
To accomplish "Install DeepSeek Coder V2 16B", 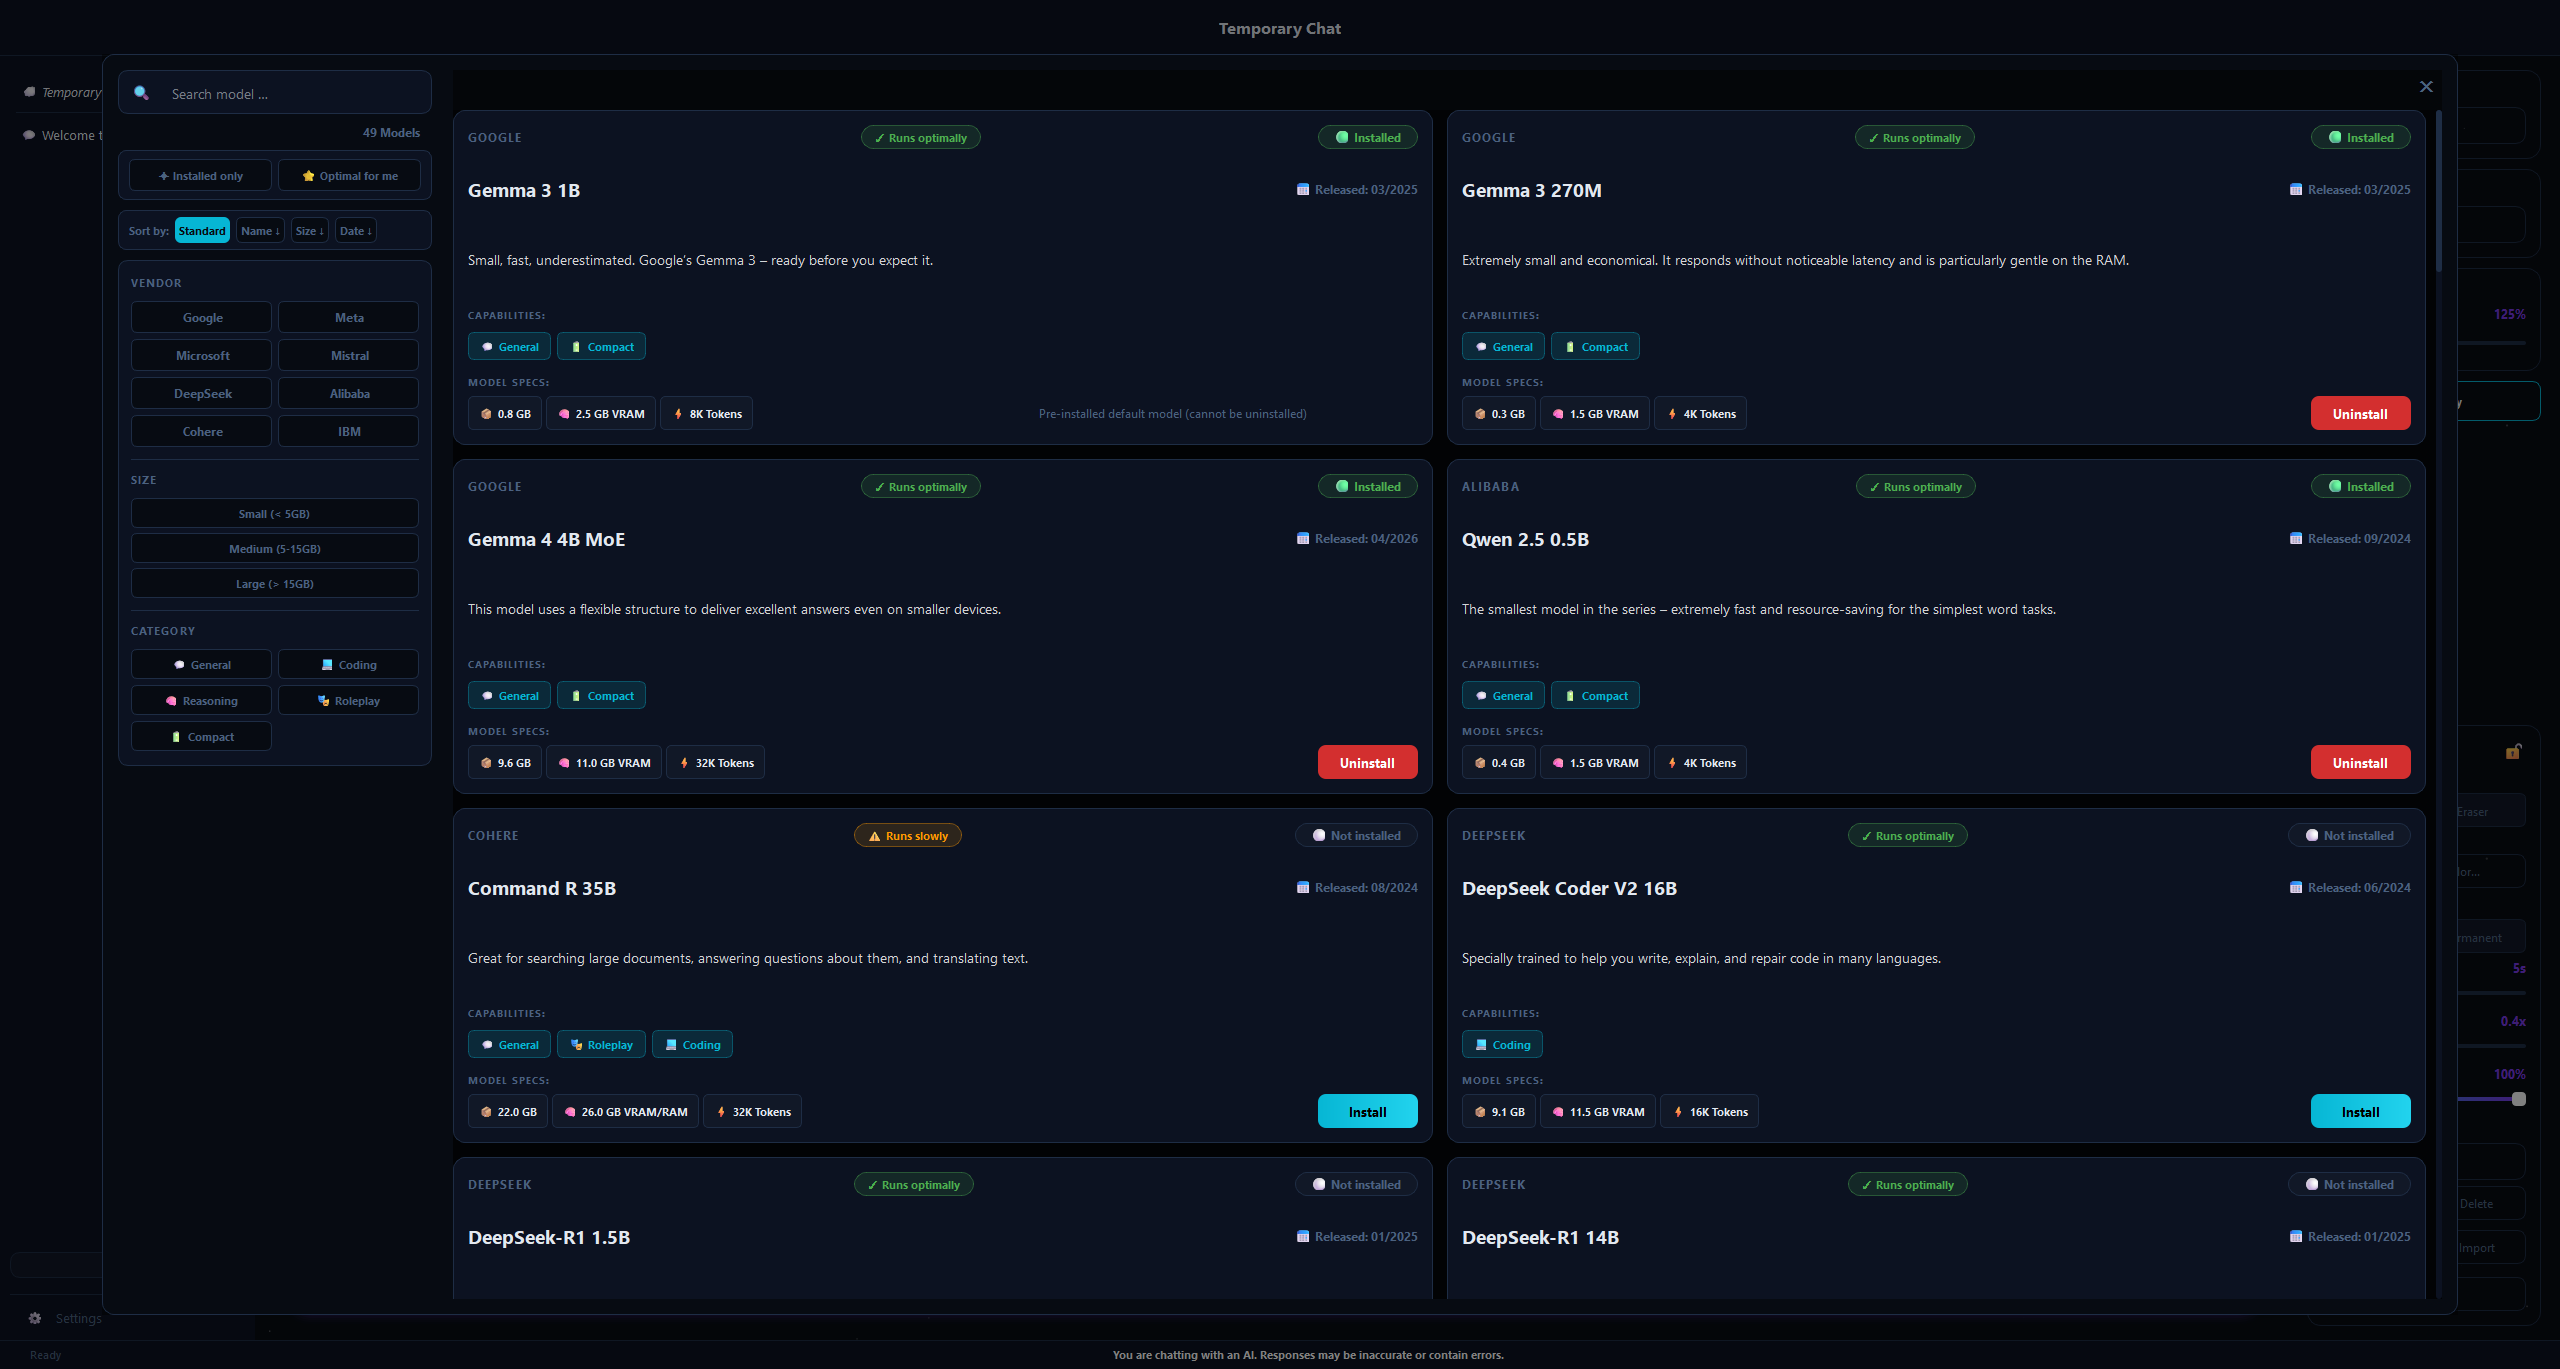I will pos(2360,1112).
